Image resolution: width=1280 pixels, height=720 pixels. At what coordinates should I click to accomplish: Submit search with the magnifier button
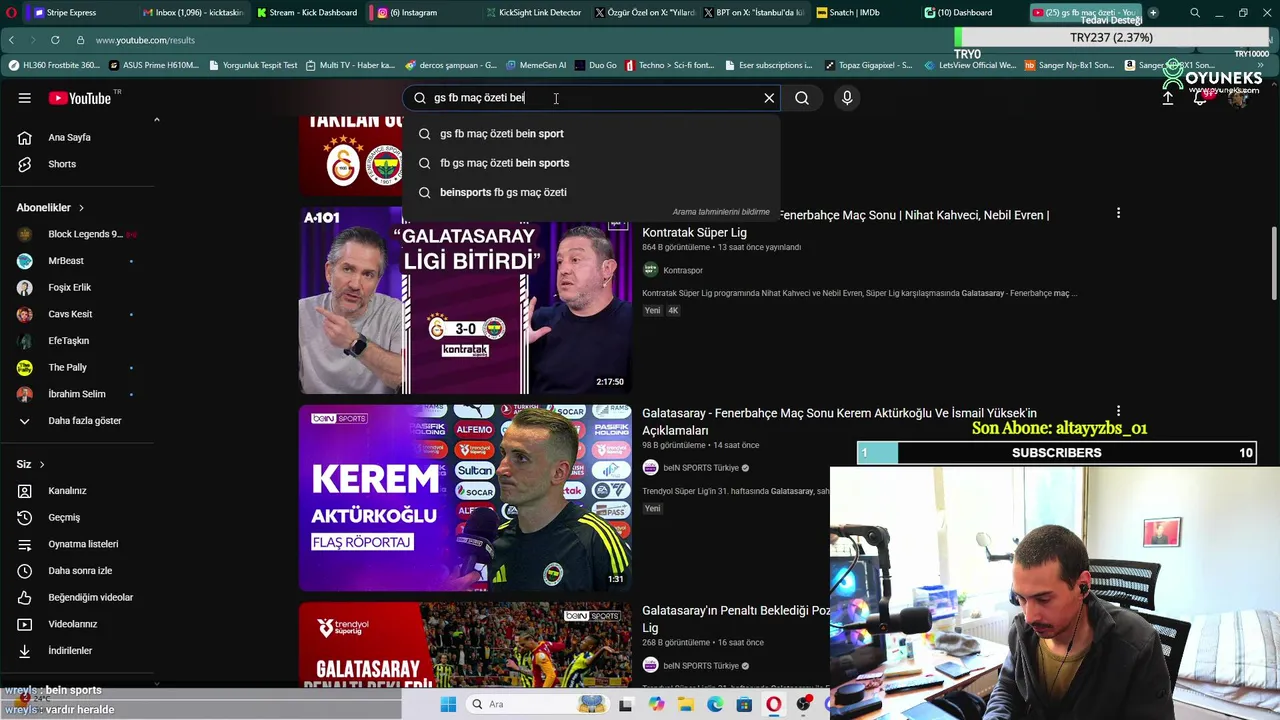click(x=802, y=98)
